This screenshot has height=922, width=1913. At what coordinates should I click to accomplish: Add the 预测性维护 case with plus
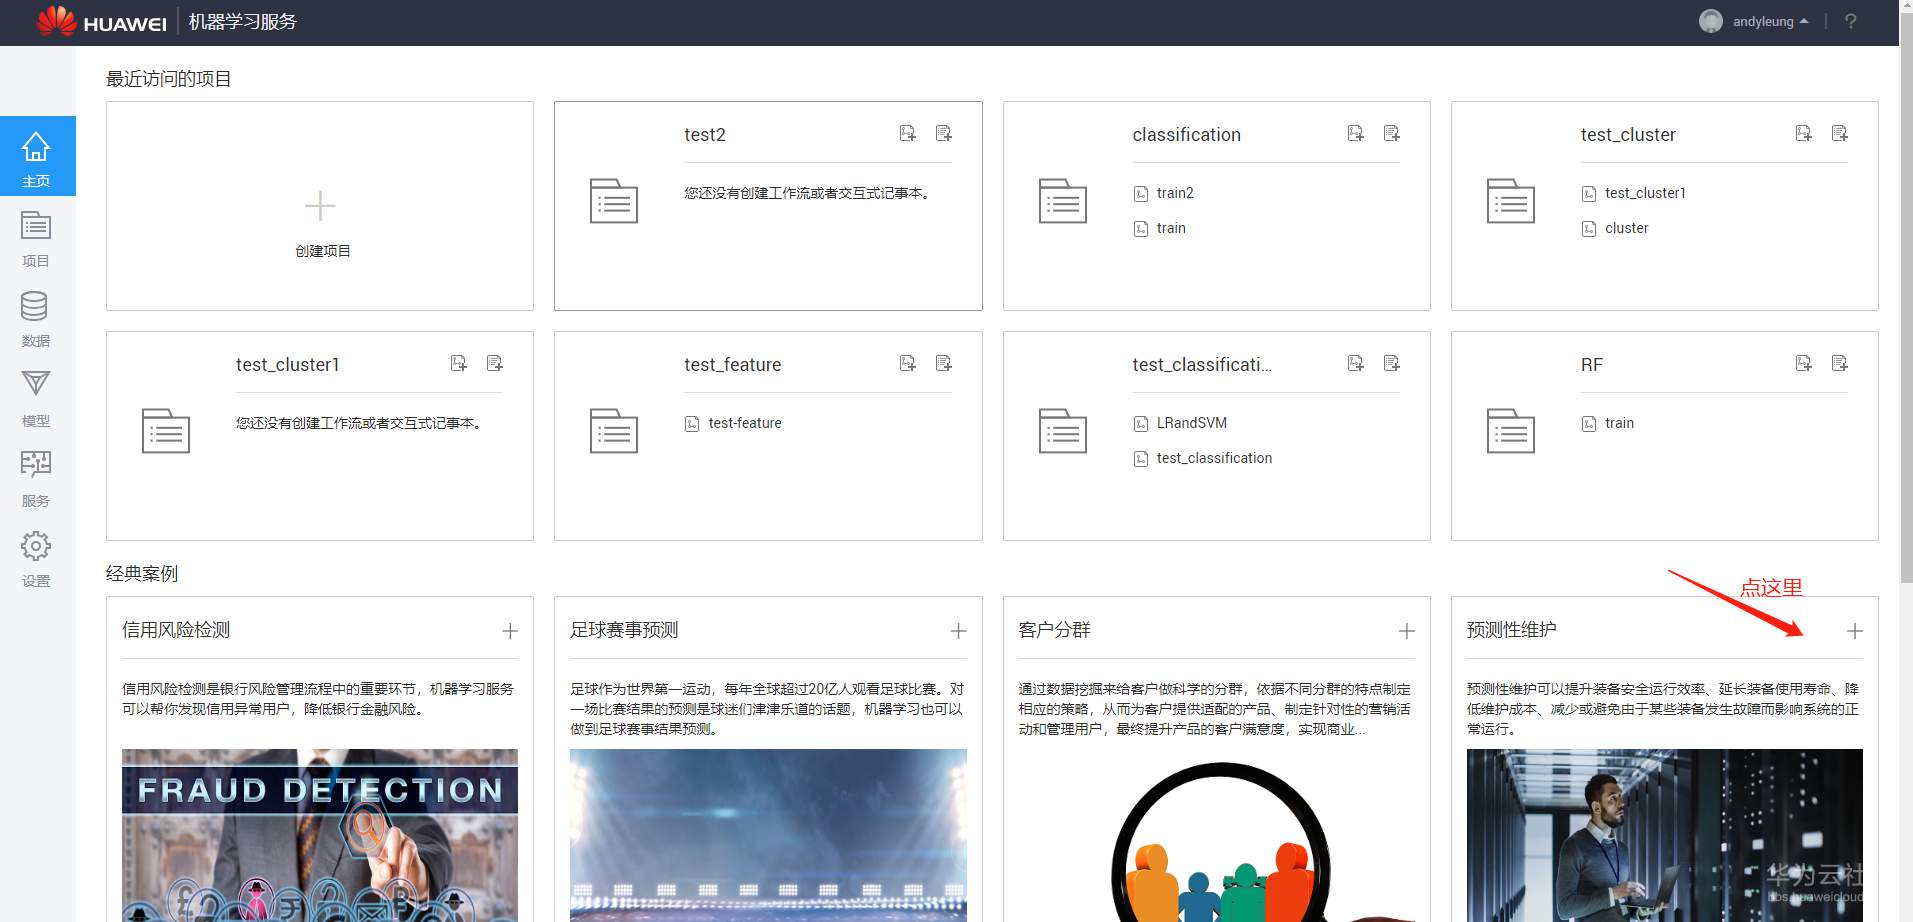click(1854, 631)
